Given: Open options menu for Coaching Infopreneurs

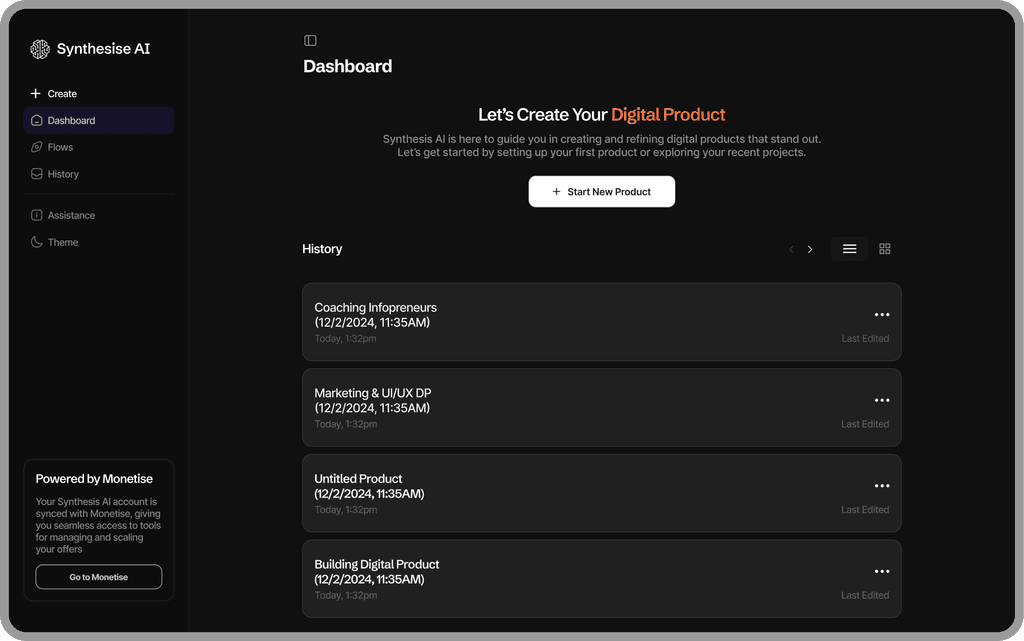Looking at the screenshot, I should [882, 315].
